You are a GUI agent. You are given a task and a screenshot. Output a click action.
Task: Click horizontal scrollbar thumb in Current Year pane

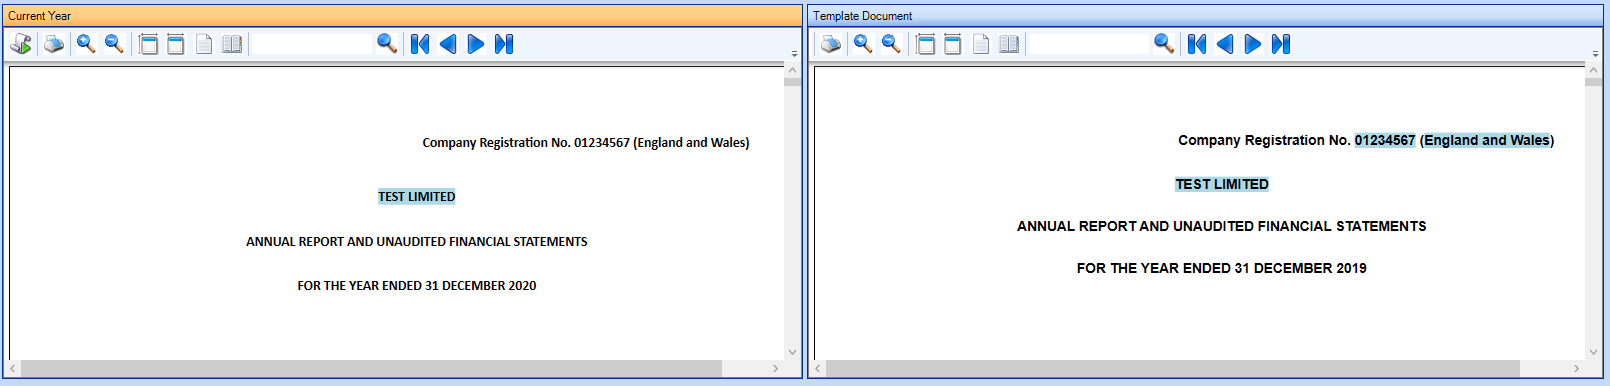[x=371, y=369]
